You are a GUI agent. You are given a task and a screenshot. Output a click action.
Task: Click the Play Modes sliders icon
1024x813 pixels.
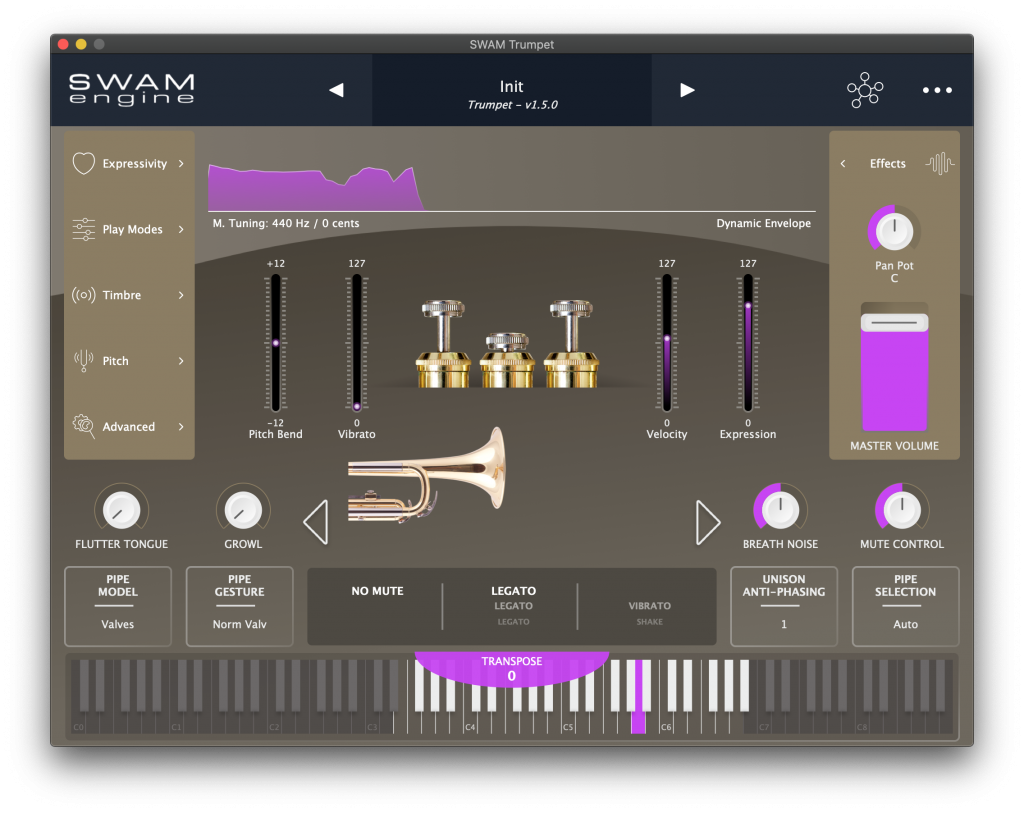[x=84, y=229]
